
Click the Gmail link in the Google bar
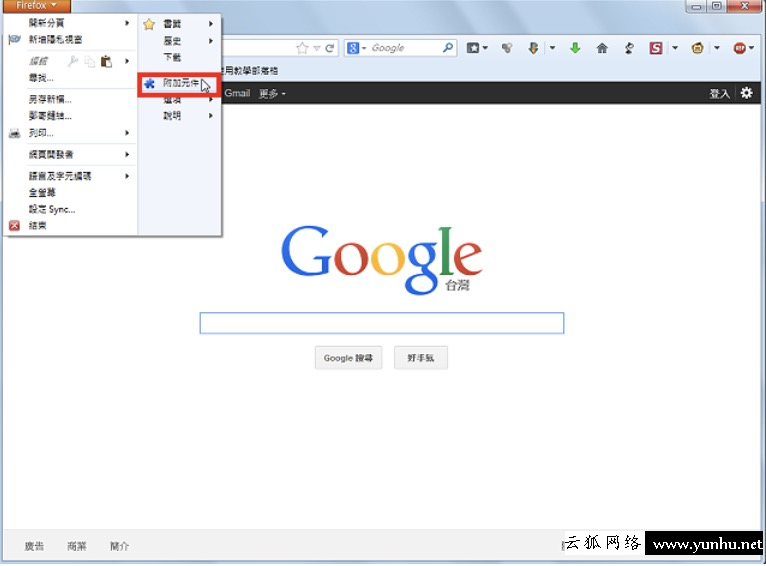[x=237, y=93]
